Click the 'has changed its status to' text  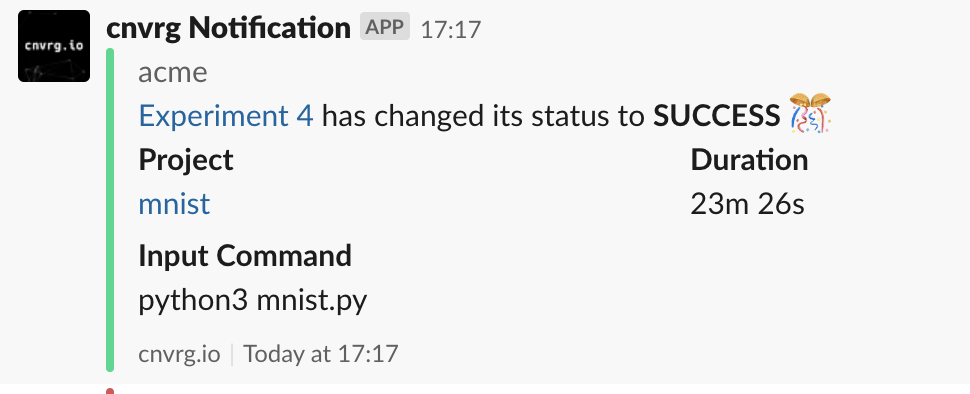point(483,116)
